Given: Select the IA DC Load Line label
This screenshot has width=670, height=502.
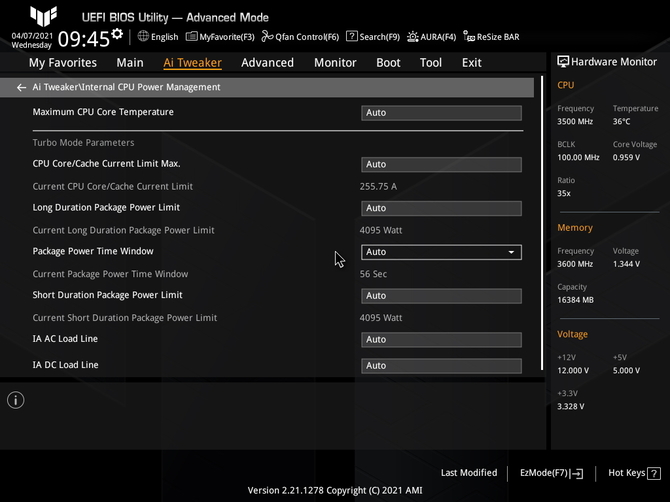Looking at the screenshot, I should [x=65, y=365].
